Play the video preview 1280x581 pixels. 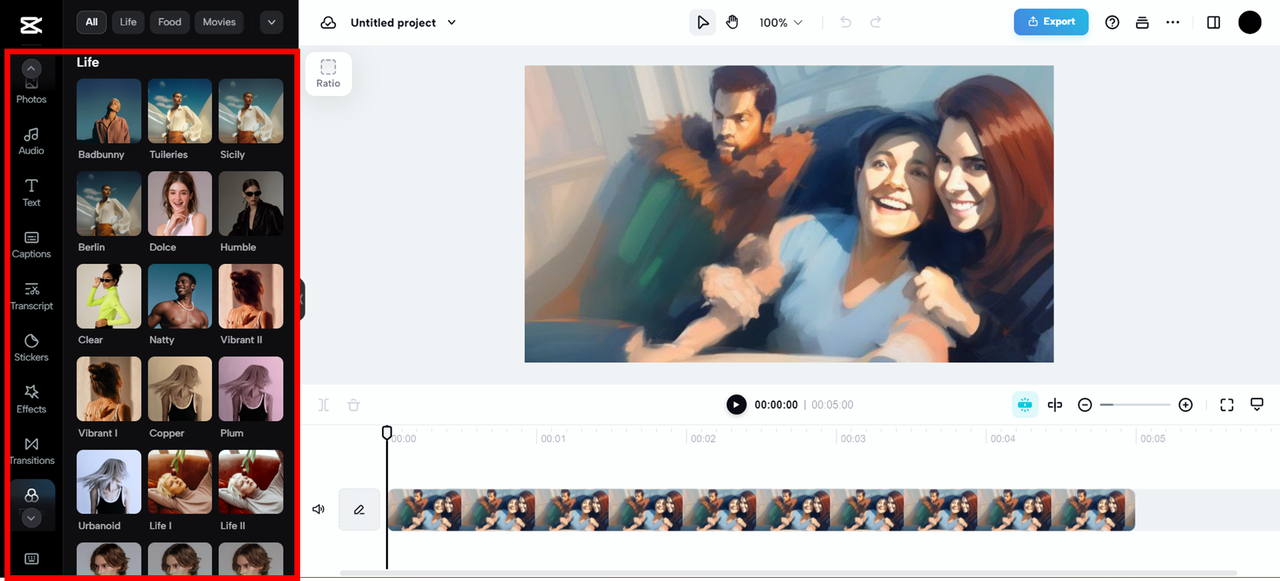736,405
